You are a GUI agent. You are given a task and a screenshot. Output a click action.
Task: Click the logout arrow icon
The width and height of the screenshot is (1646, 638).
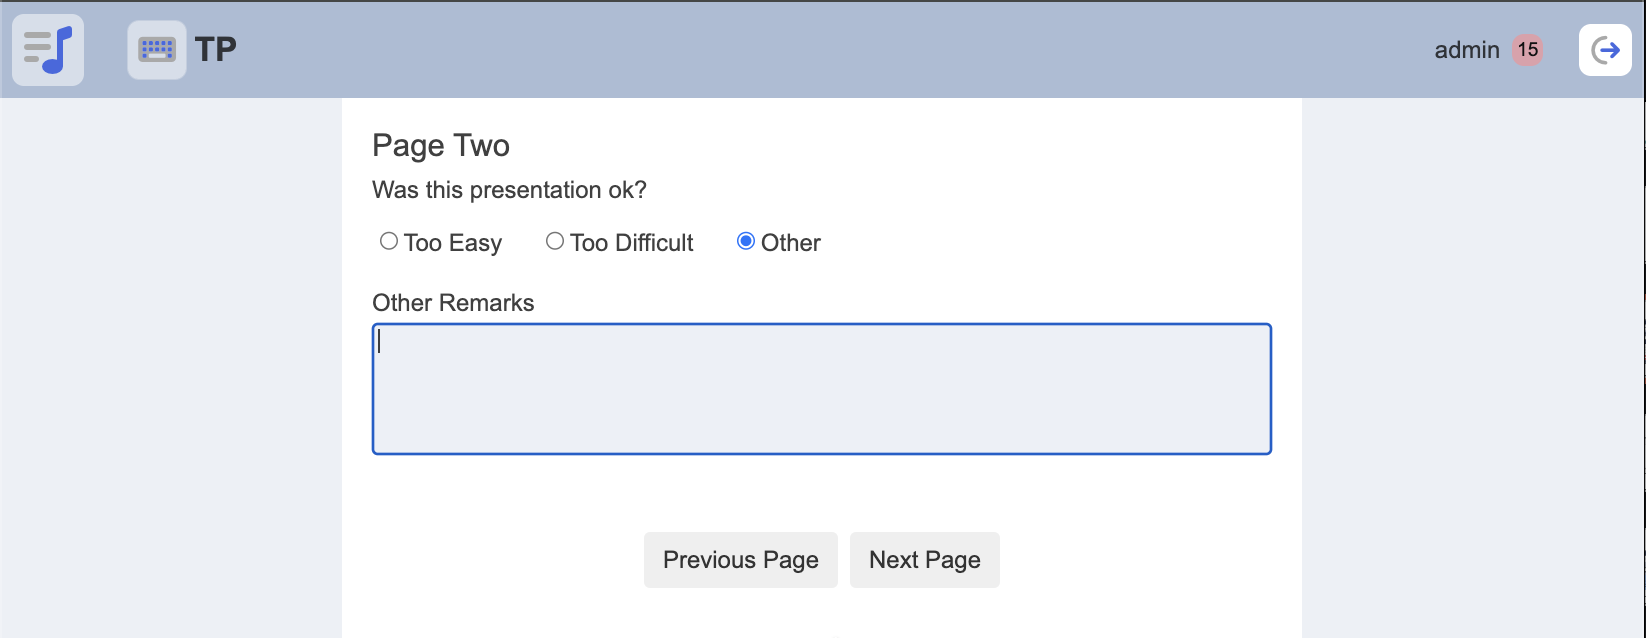(x=1605, y=50)
